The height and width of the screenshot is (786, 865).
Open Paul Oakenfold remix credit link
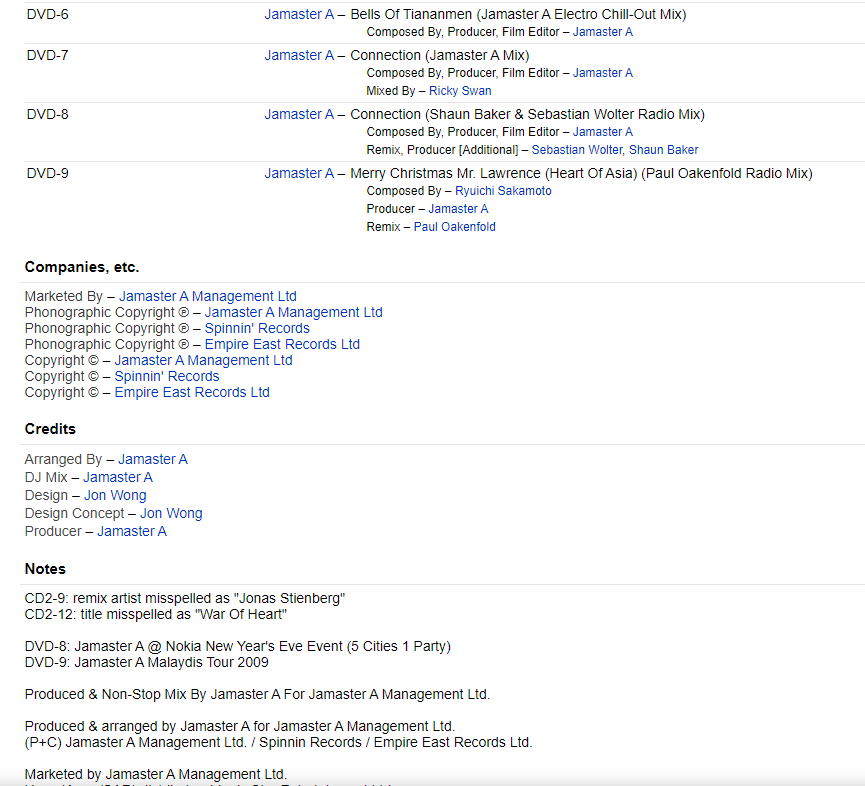coord(455,227)
